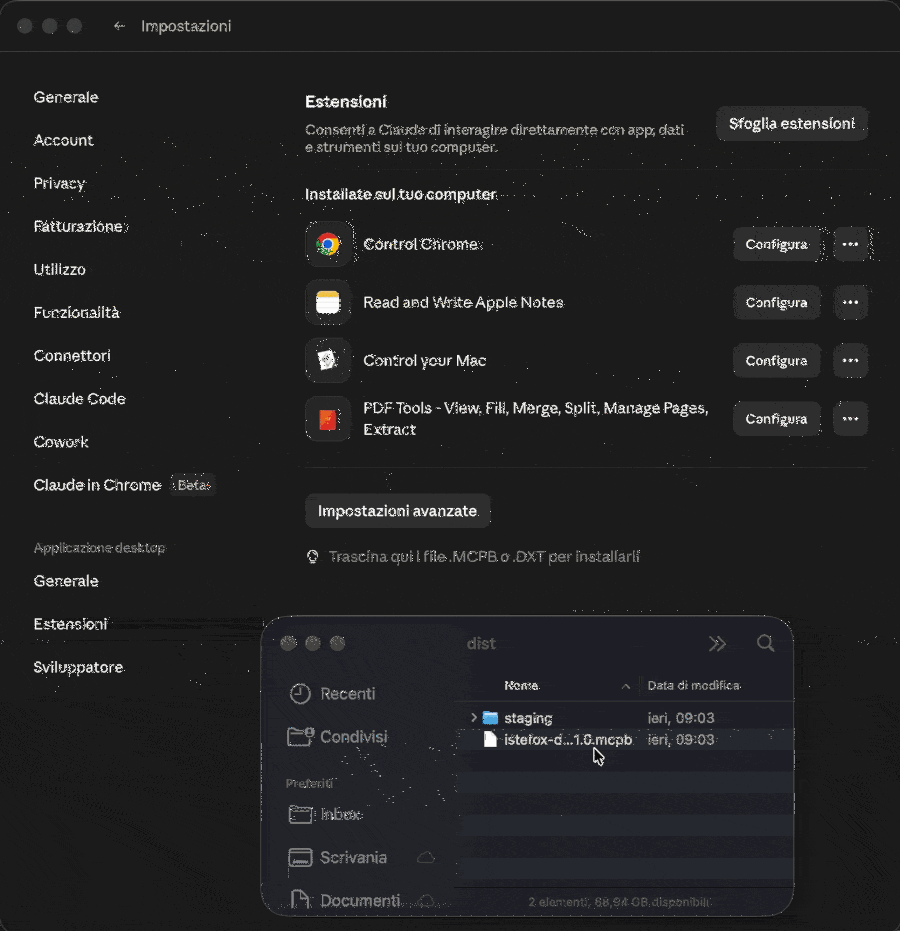Select Inbox in Finder sidebar
This screenshot has width=900, height=931.
coord(341,814)
